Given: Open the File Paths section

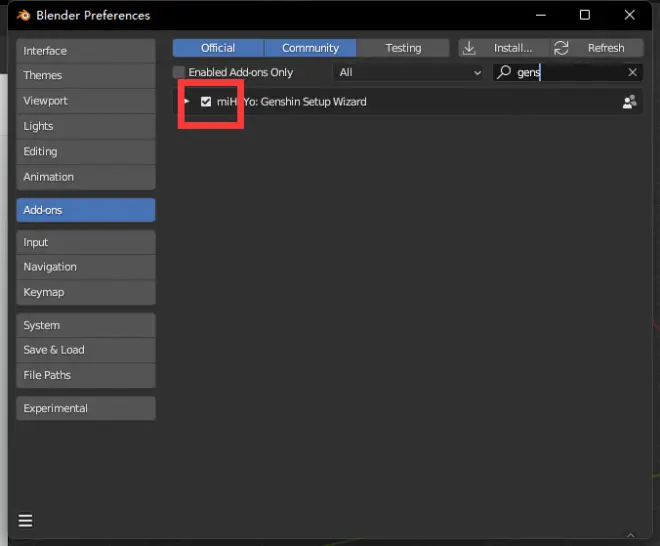Looking at the screenshot, I should 86,375.
